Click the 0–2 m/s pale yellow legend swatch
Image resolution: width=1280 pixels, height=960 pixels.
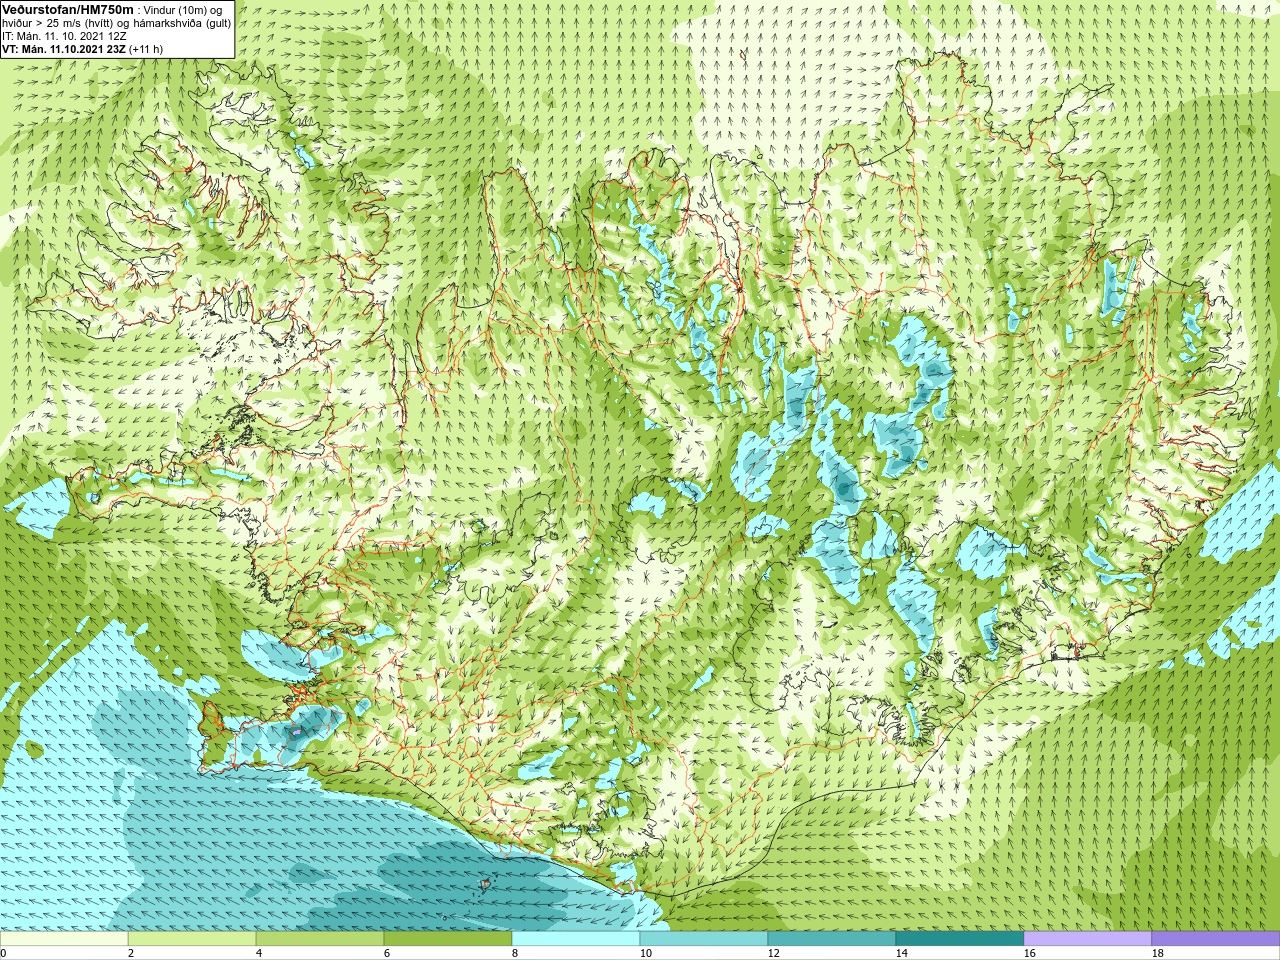(64, 939)
